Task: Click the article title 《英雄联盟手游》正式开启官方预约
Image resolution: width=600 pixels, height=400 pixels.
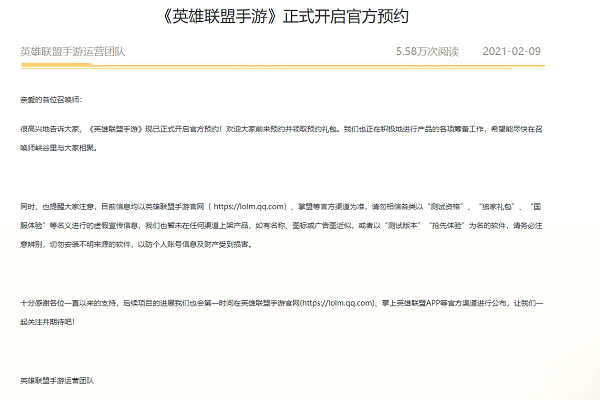Action: (x=286, y=17)
